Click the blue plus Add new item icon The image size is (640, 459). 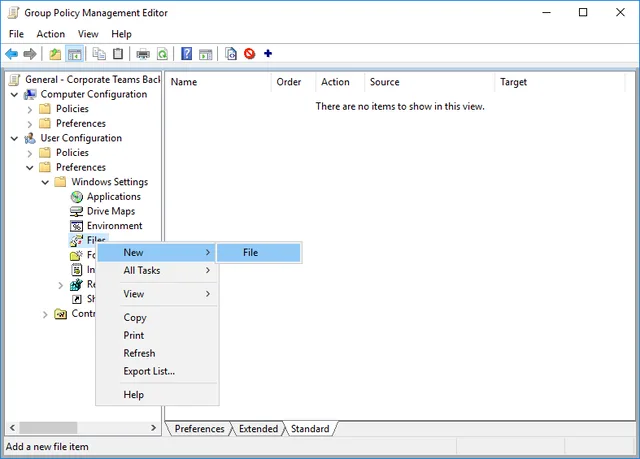coord(268,53)
